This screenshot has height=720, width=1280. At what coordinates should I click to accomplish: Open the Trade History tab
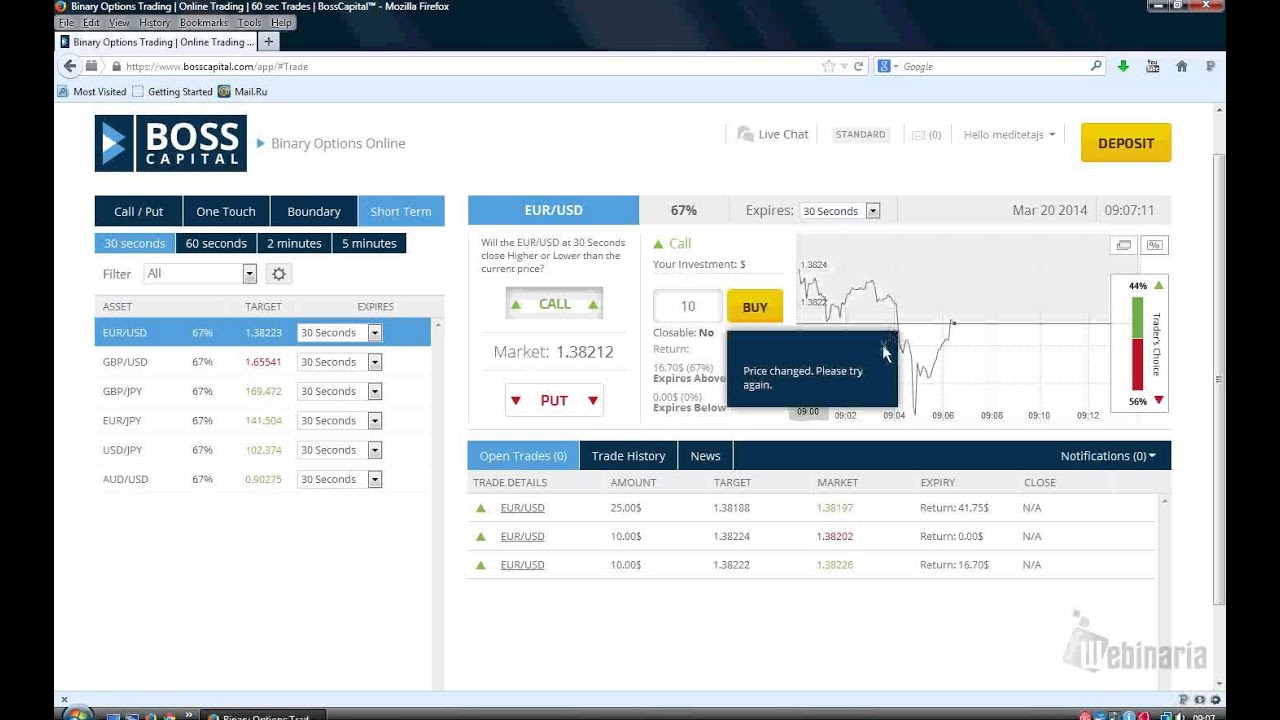click(628, 456)
